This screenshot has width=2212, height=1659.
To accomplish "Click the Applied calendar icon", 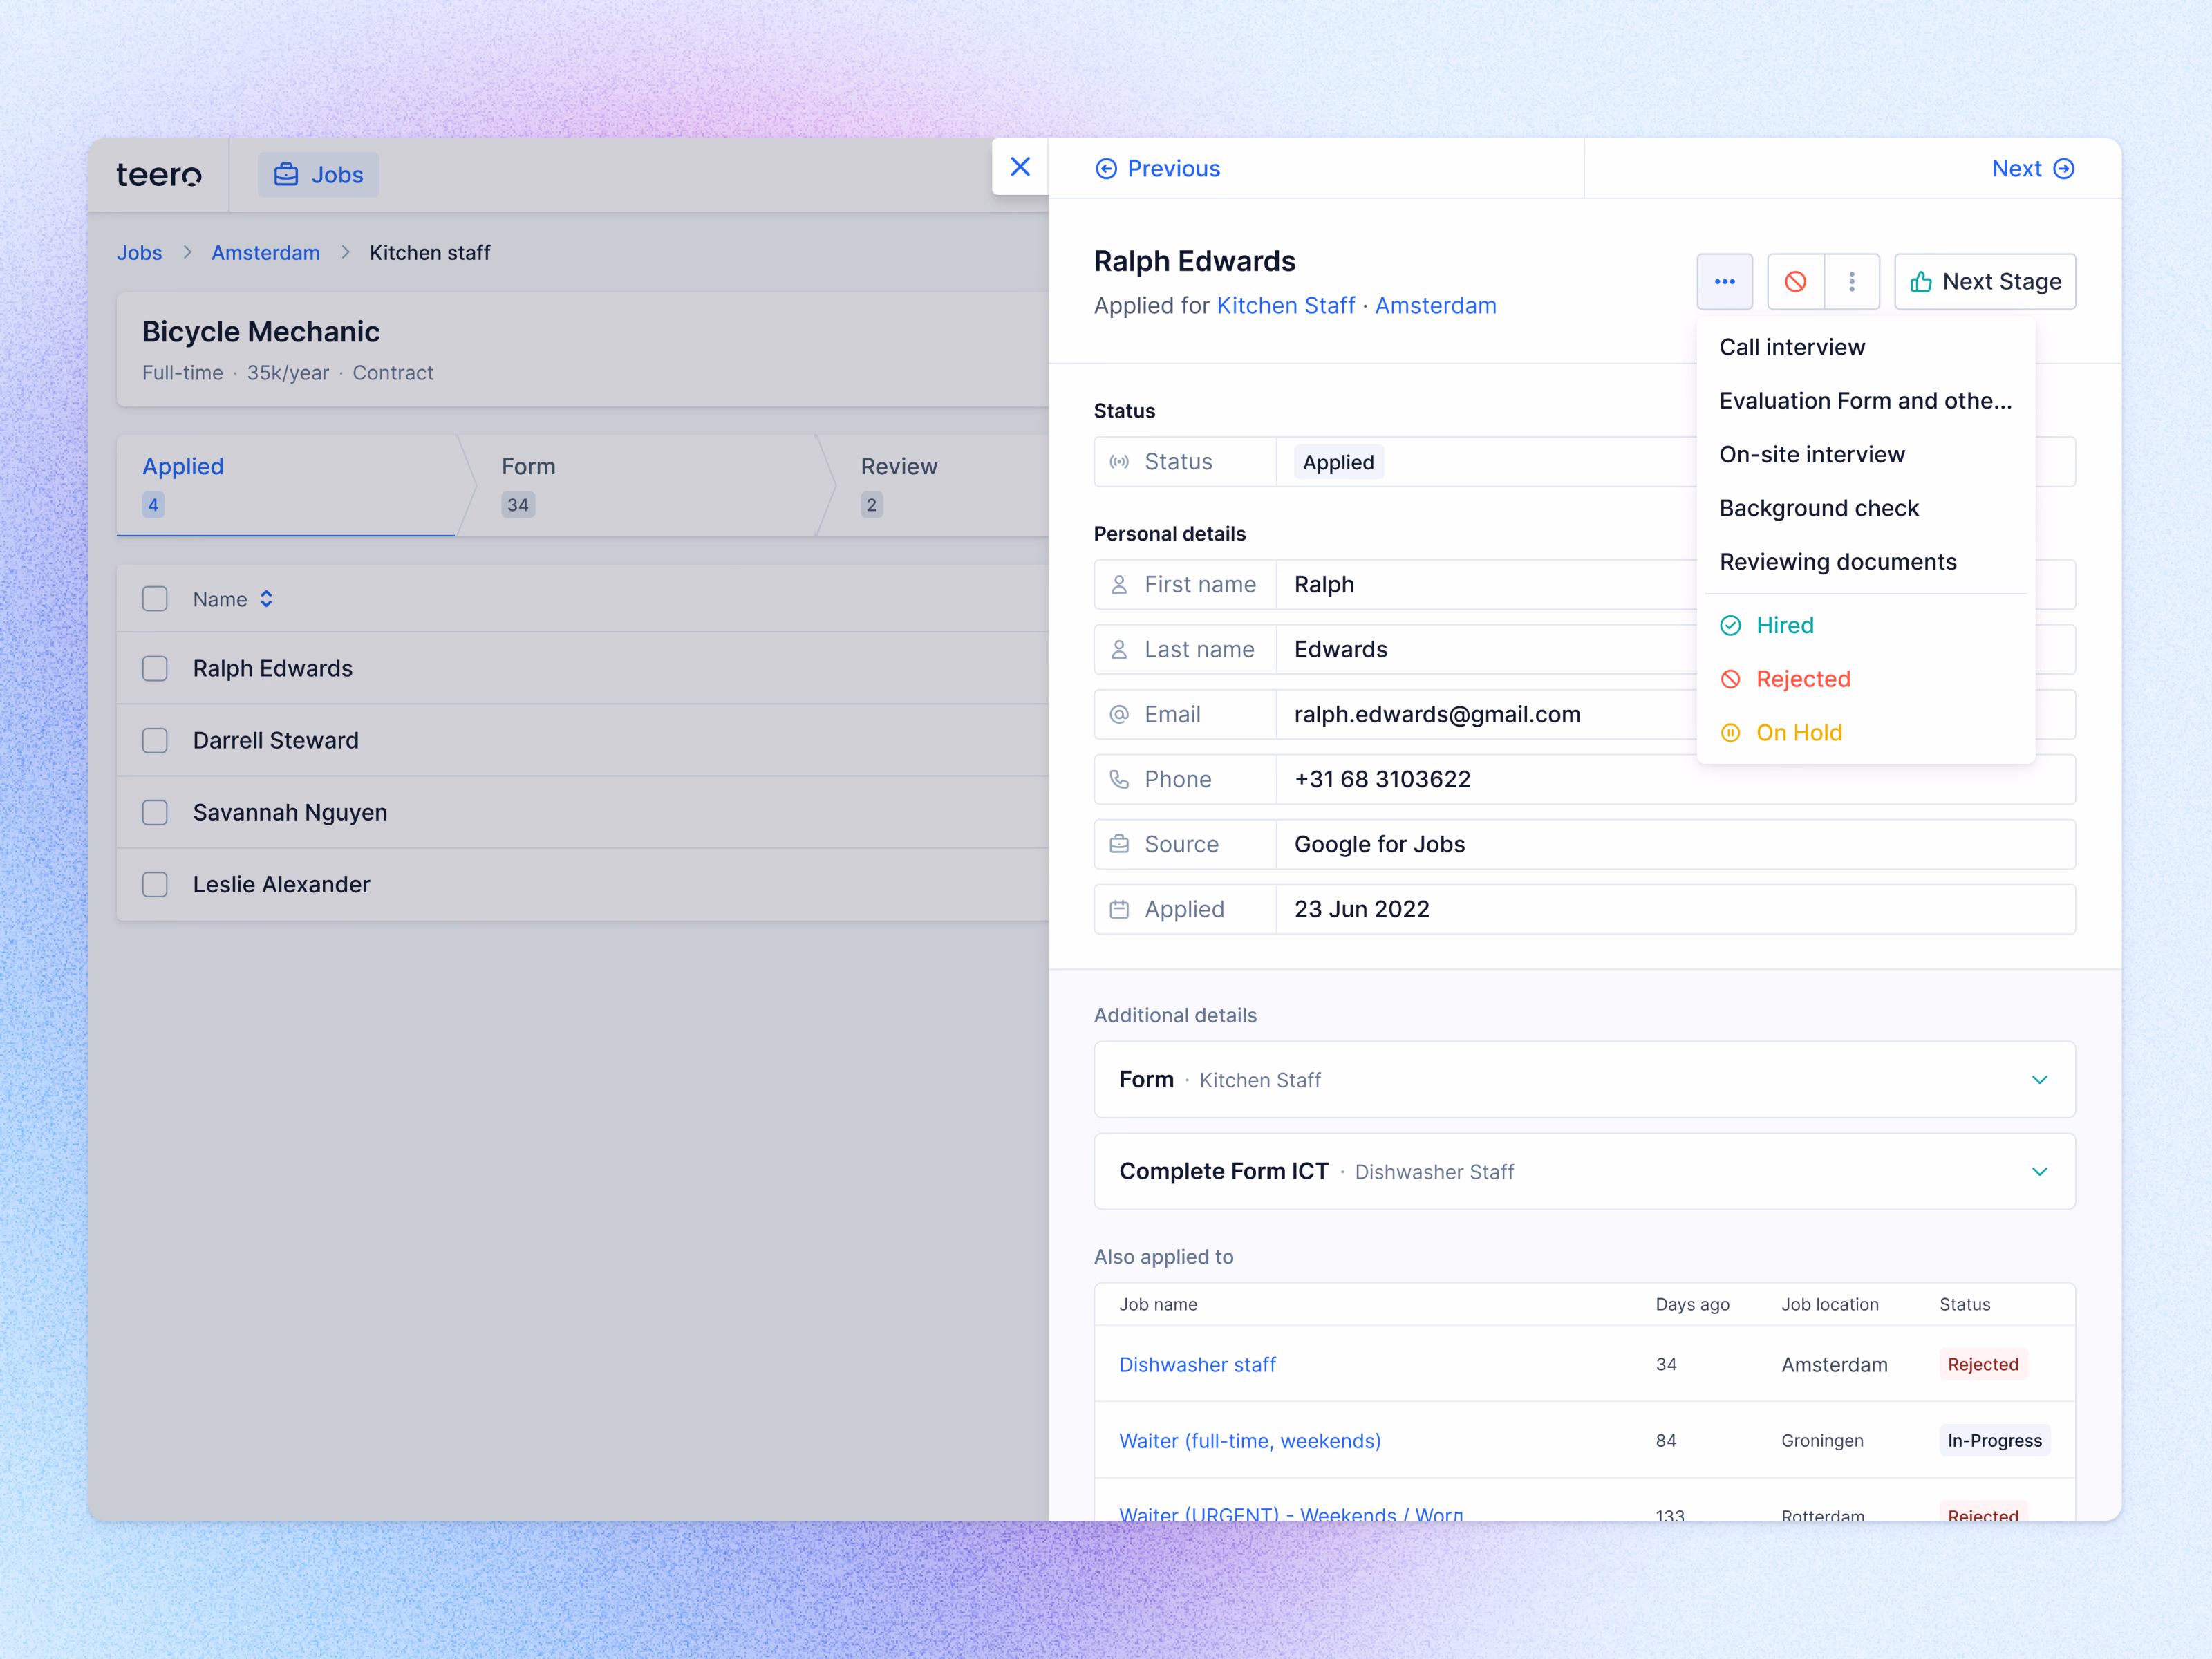I will (1119, 910).
